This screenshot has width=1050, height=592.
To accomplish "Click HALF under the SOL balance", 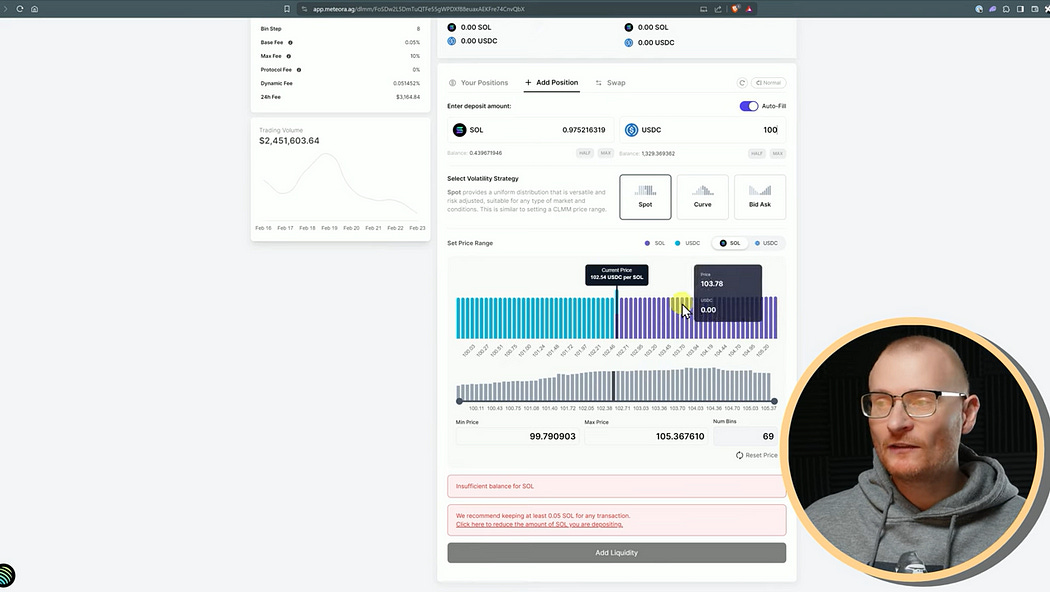I will point(585,153).
